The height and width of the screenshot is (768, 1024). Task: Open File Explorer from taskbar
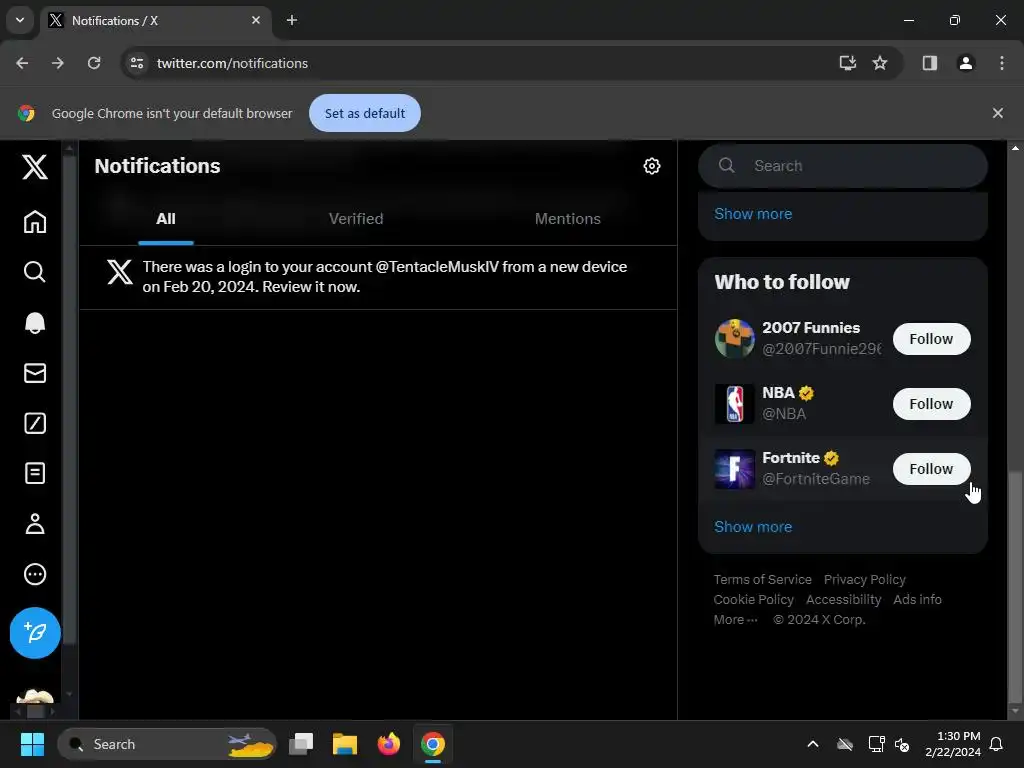point(345,744)
